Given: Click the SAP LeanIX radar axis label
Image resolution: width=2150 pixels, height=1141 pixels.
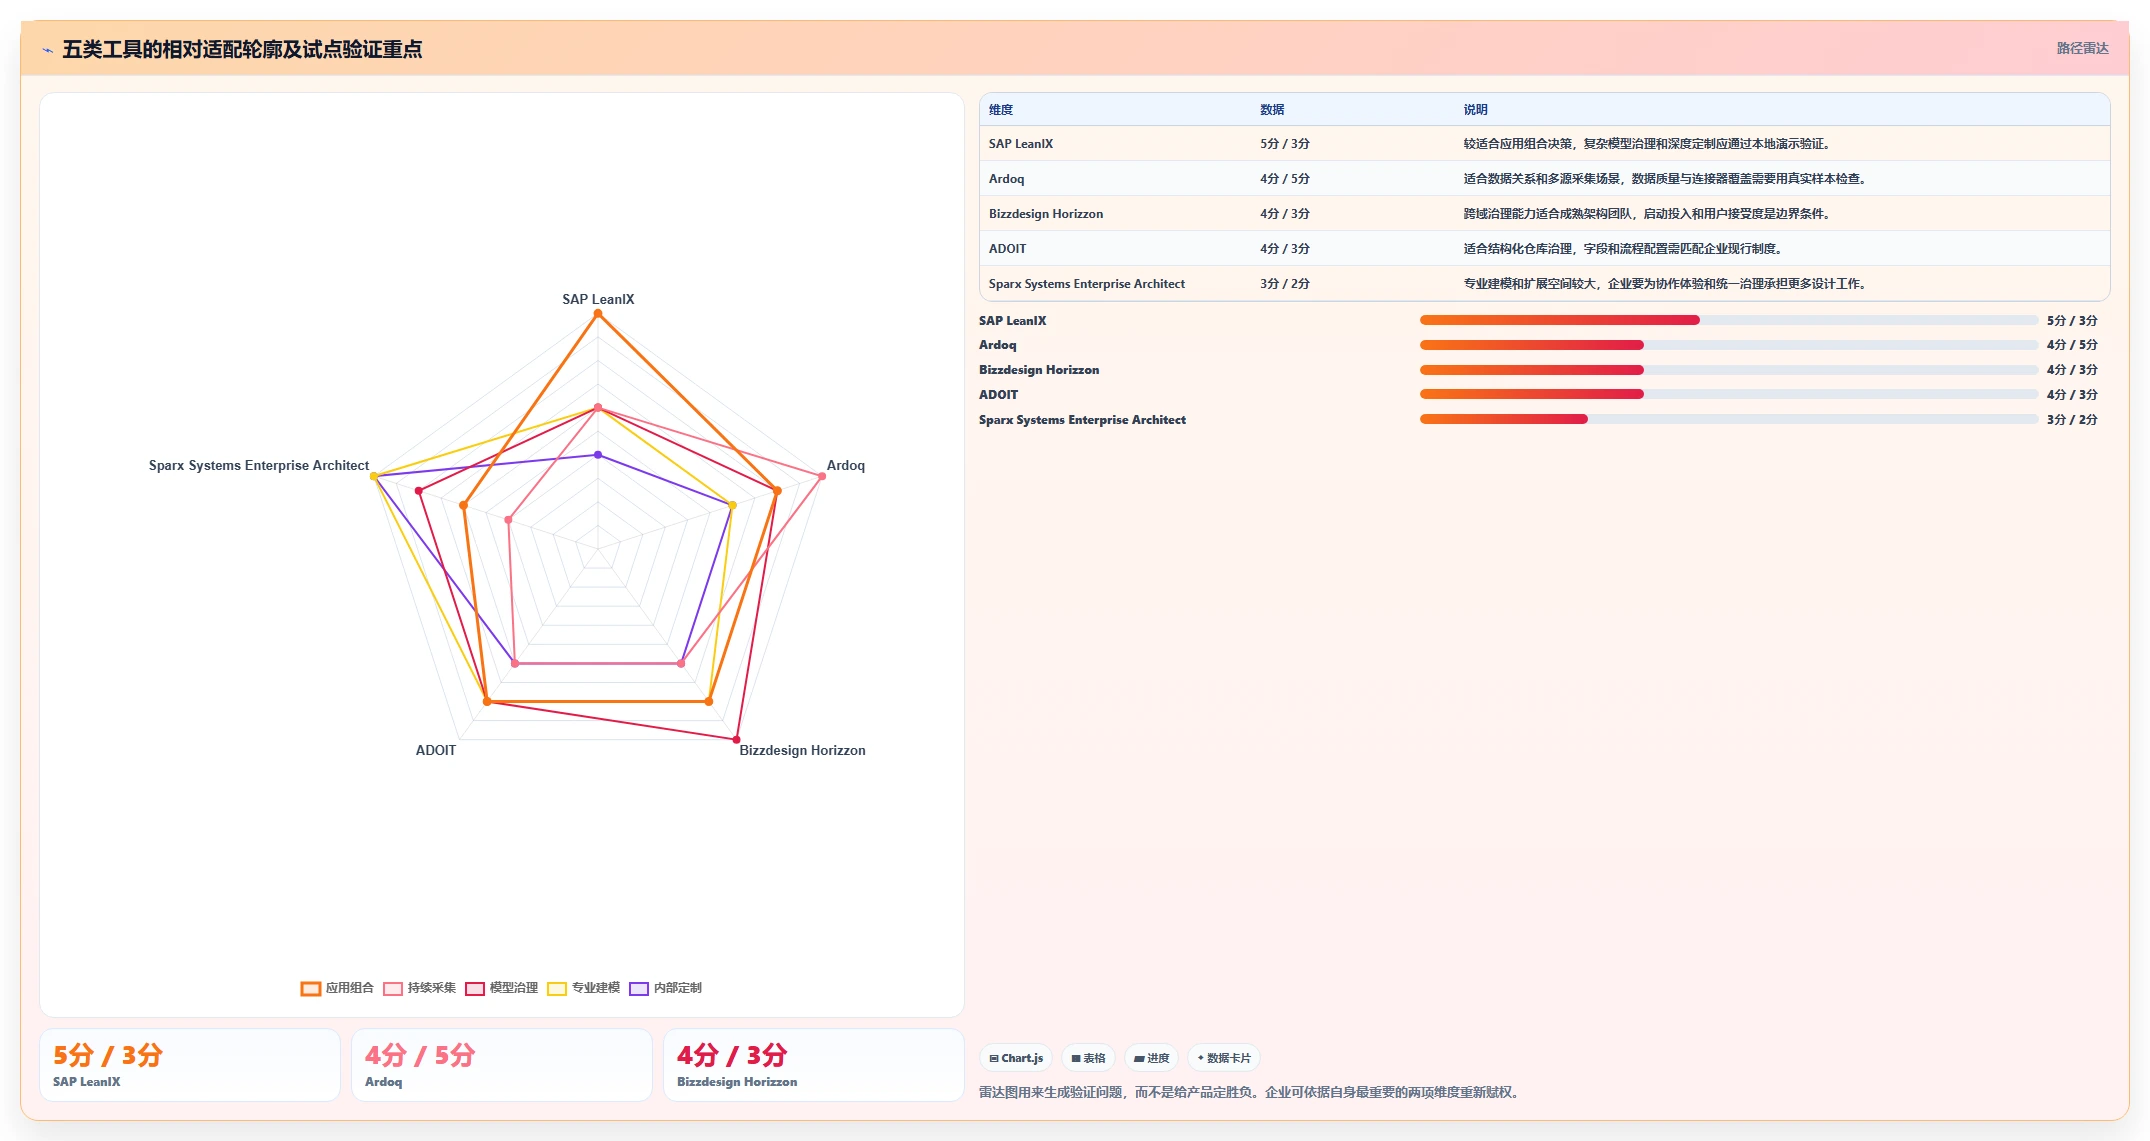Looking at the screenshot, I should 598,299.
